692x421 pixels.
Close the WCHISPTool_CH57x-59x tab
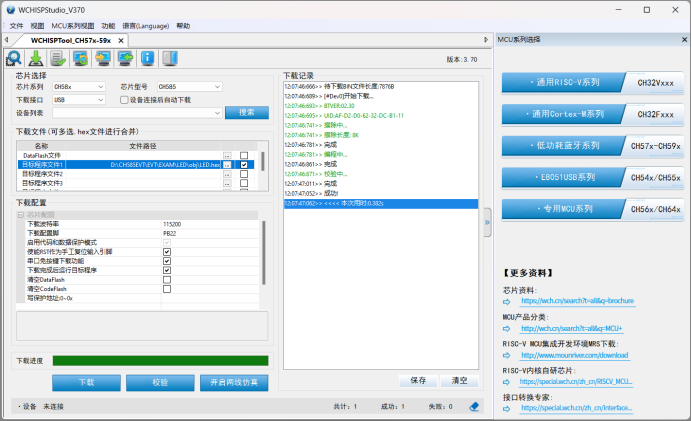click(x=121, y=41)
